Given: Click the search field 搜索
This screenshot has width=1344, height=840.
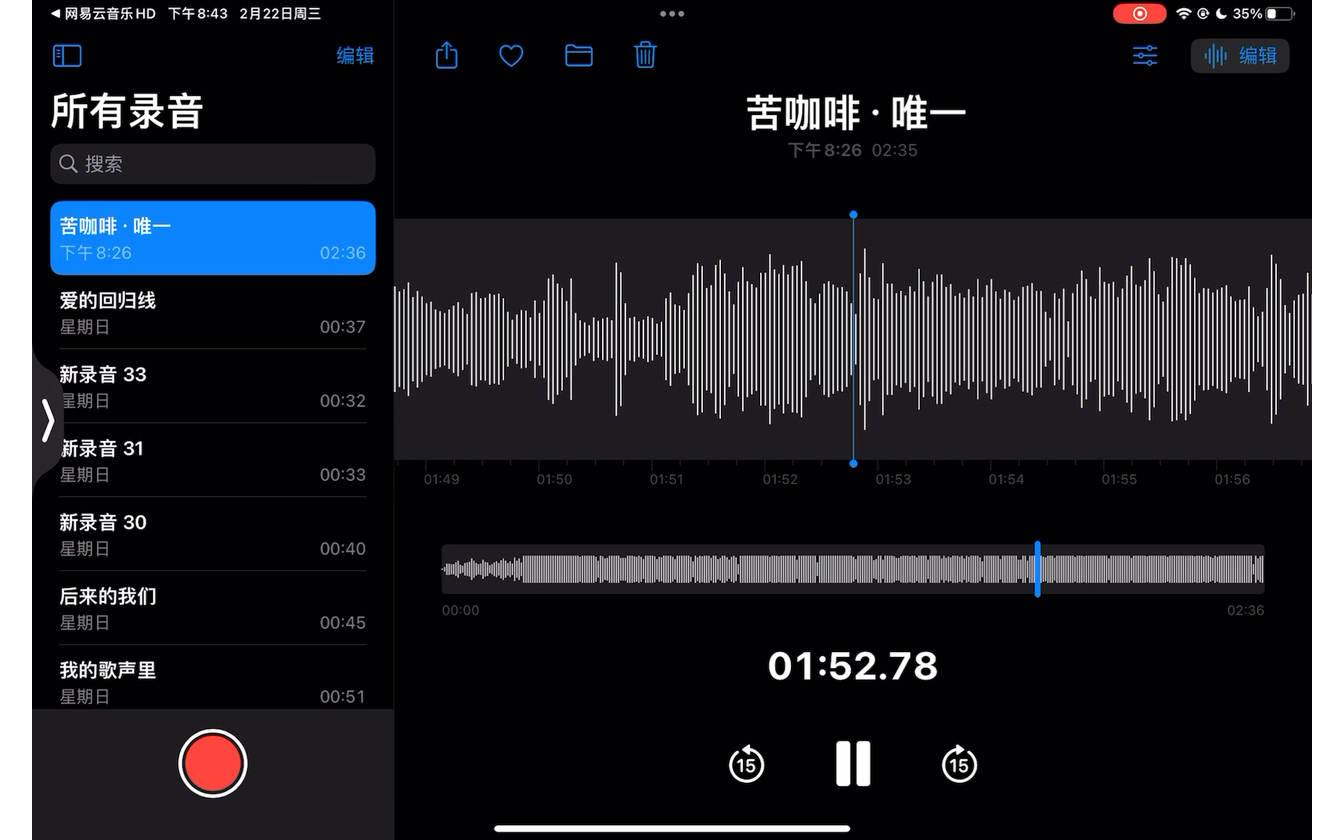Looking at the screenshot, I should (x=213, y=164).
